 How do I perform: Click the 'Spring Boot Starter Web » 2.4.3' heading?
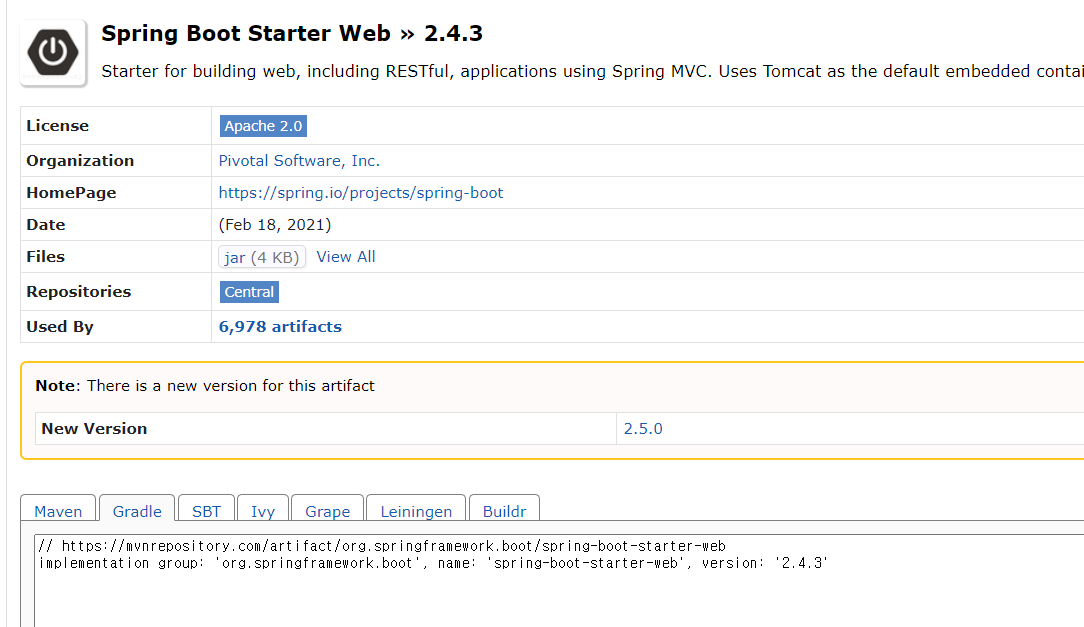(x=292, y=33)
